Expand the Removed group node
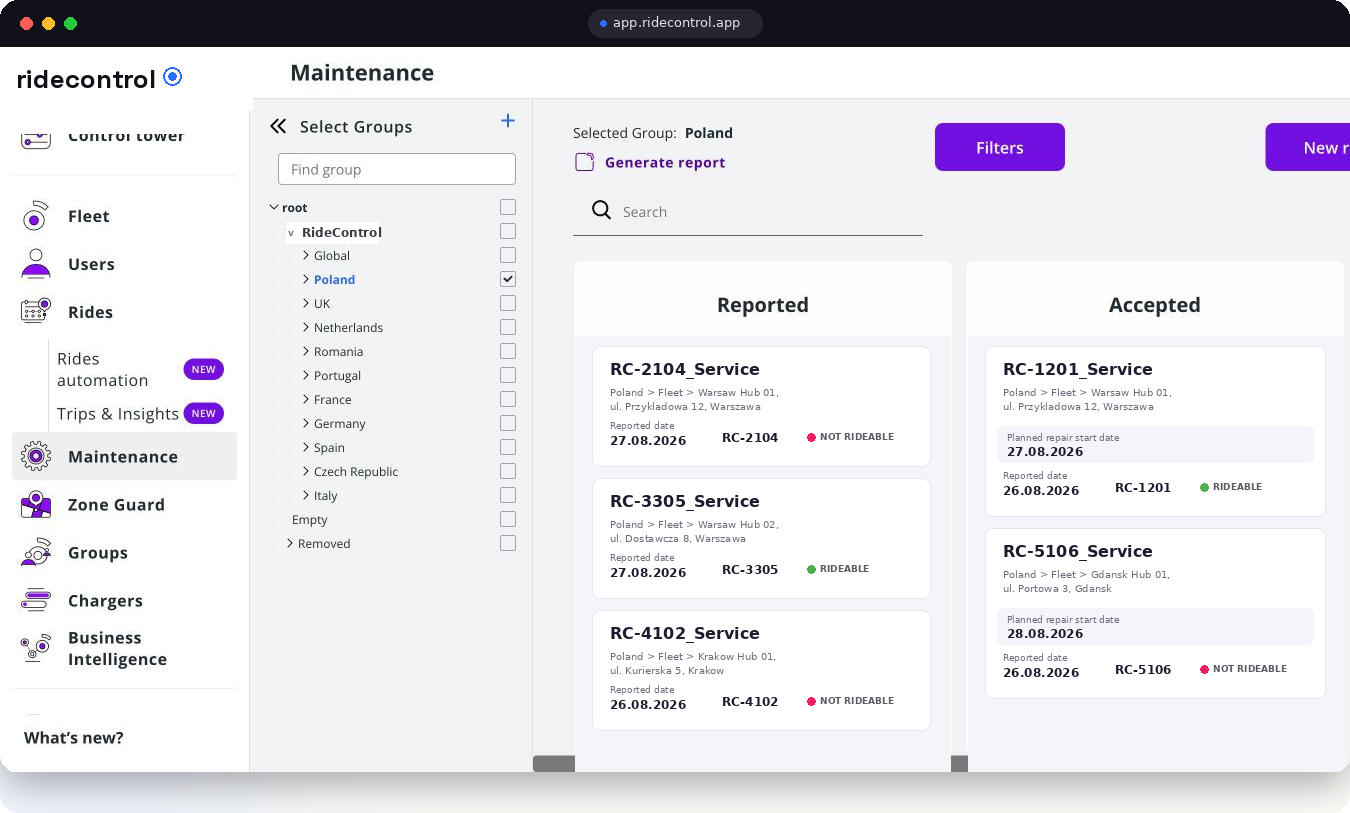The width and height of the screenshot is (1350, 813). click(290, 544)
